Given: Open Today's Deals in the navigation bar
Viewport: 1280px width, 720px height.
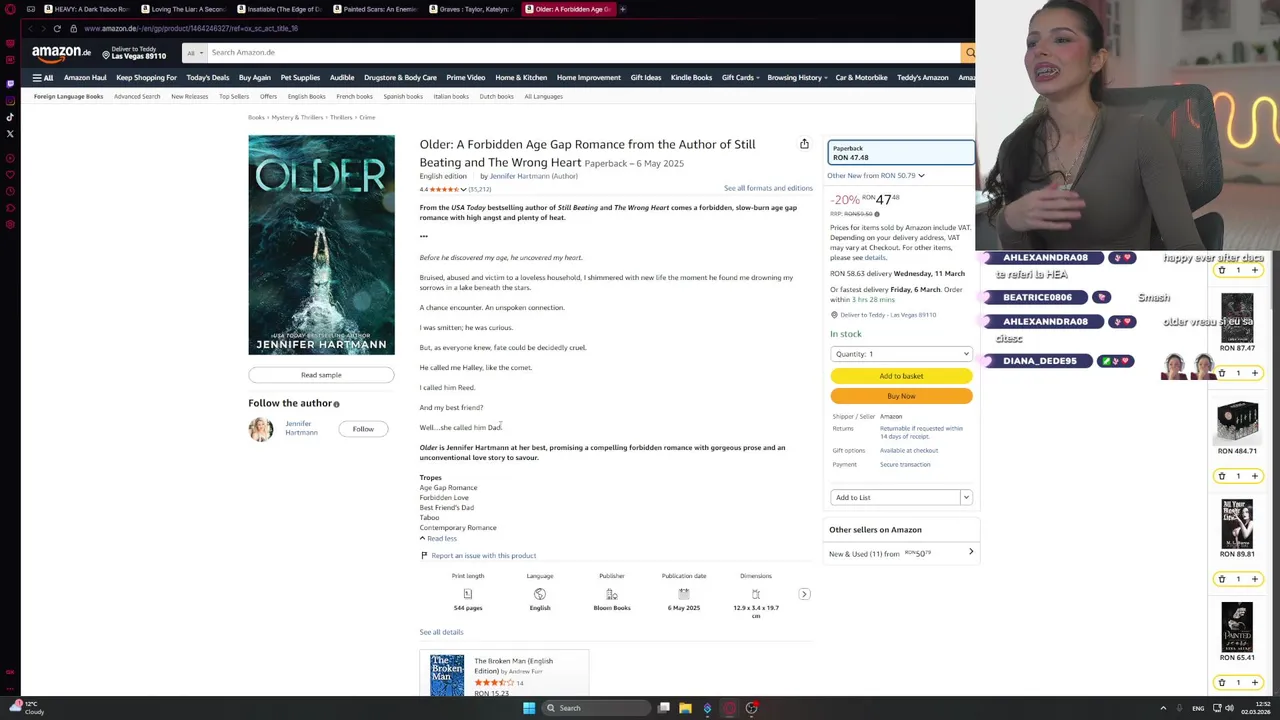Looking at the screenshot, I should pyautogui.click(x=207, y=77).
